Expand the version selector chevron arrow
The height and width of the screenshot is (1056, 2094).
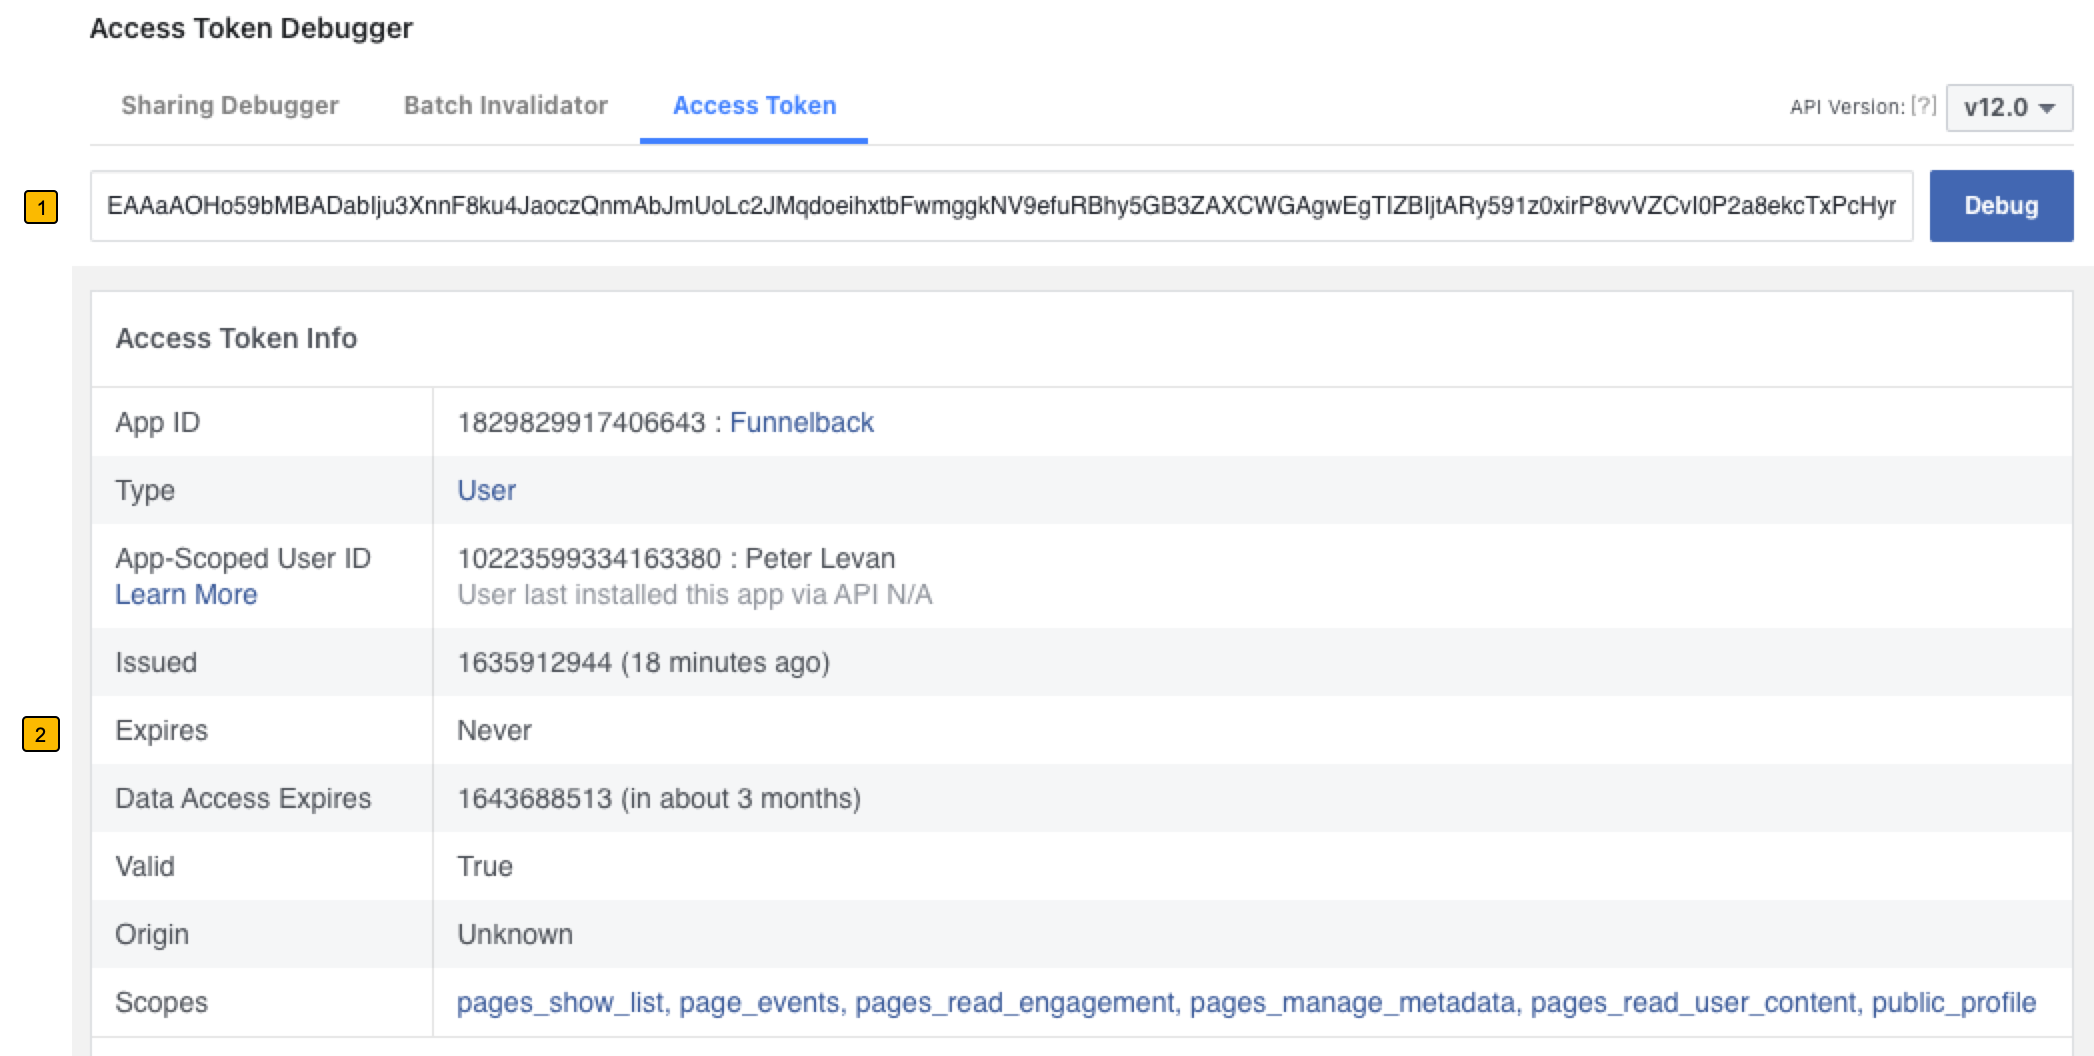(2048, 108)
